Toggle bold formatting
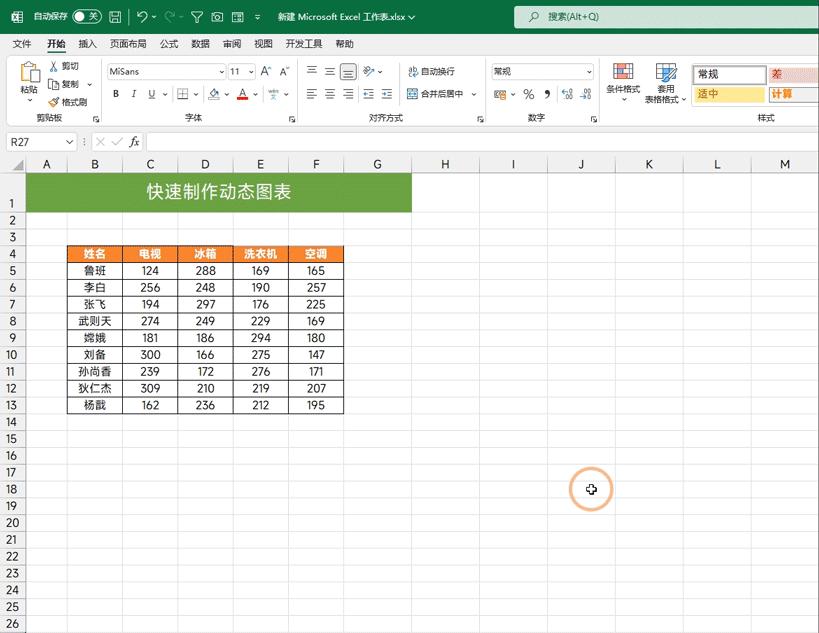 [x=116, y=92]
